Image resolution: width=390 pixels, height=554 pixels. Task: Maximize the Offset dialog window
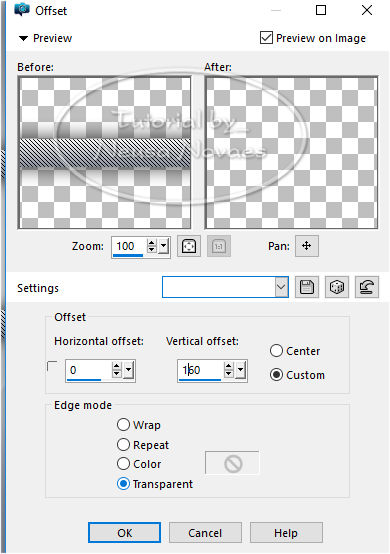(321, 10)
